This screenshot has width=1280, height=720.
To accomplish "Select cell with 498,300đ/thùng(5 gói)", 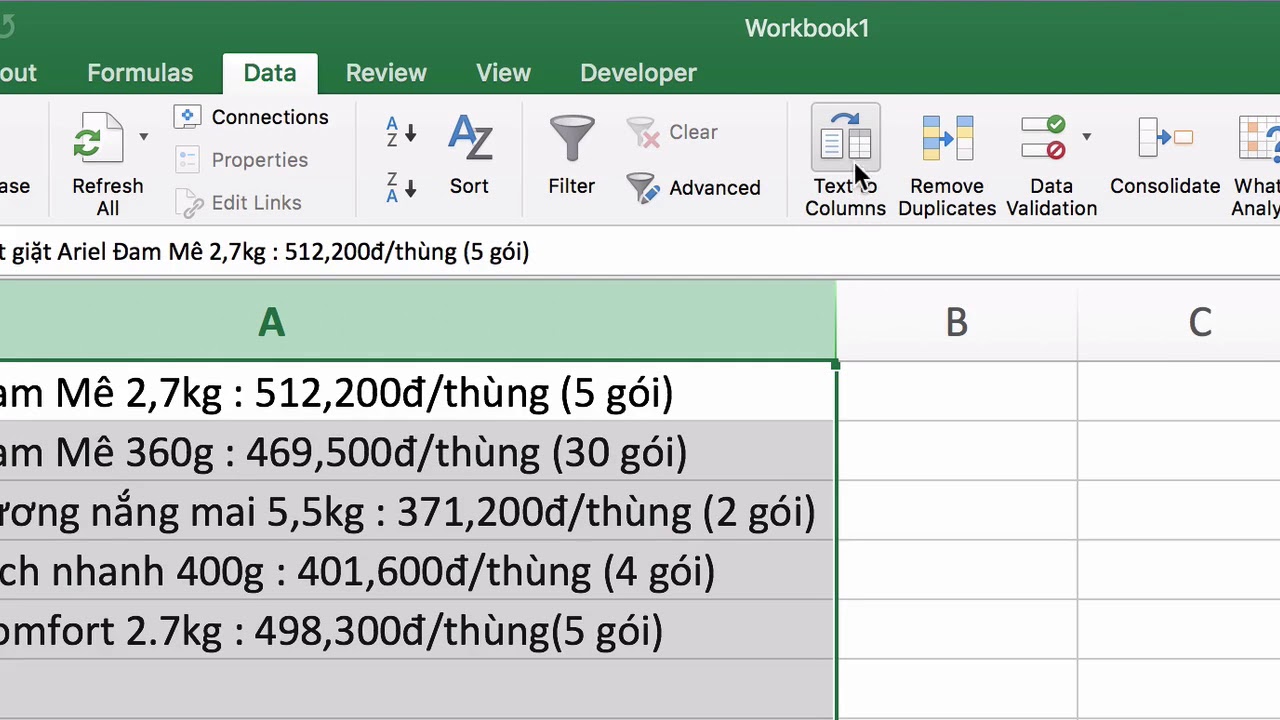I will pos(417,630).
